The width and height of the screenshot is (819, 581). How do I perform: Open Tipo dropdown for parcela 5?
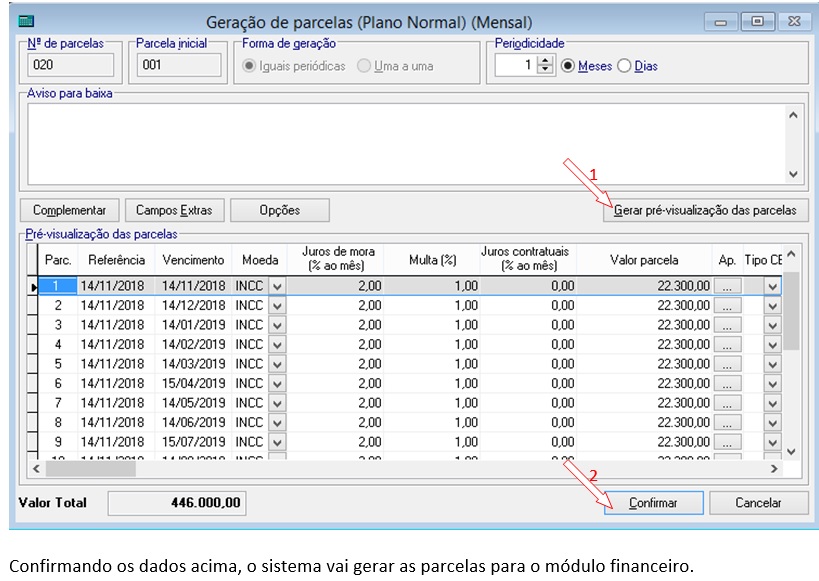[x=773, y=364]
